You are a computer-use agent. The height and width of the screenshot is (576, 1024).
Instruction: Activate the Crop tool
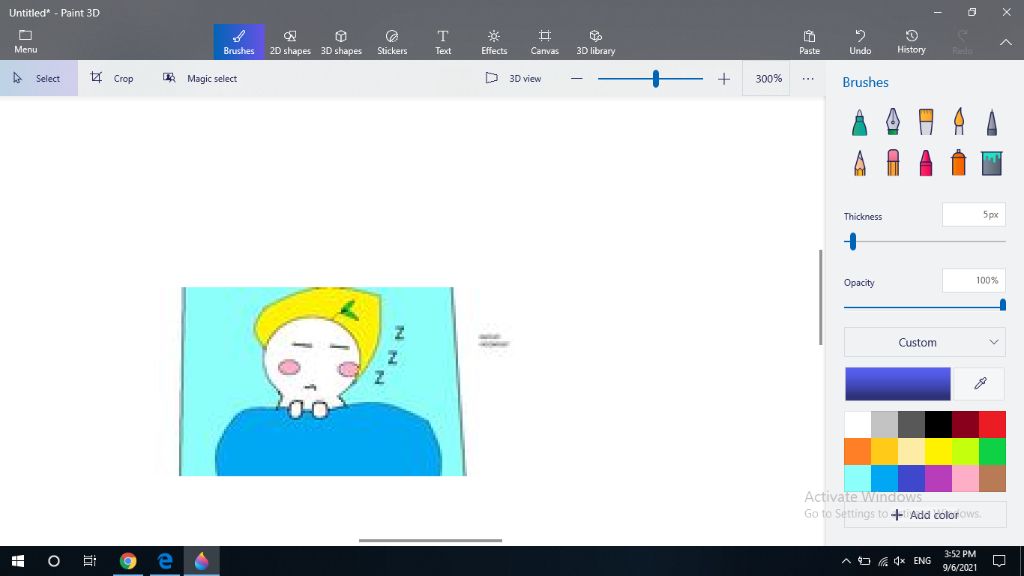[112, 78]
